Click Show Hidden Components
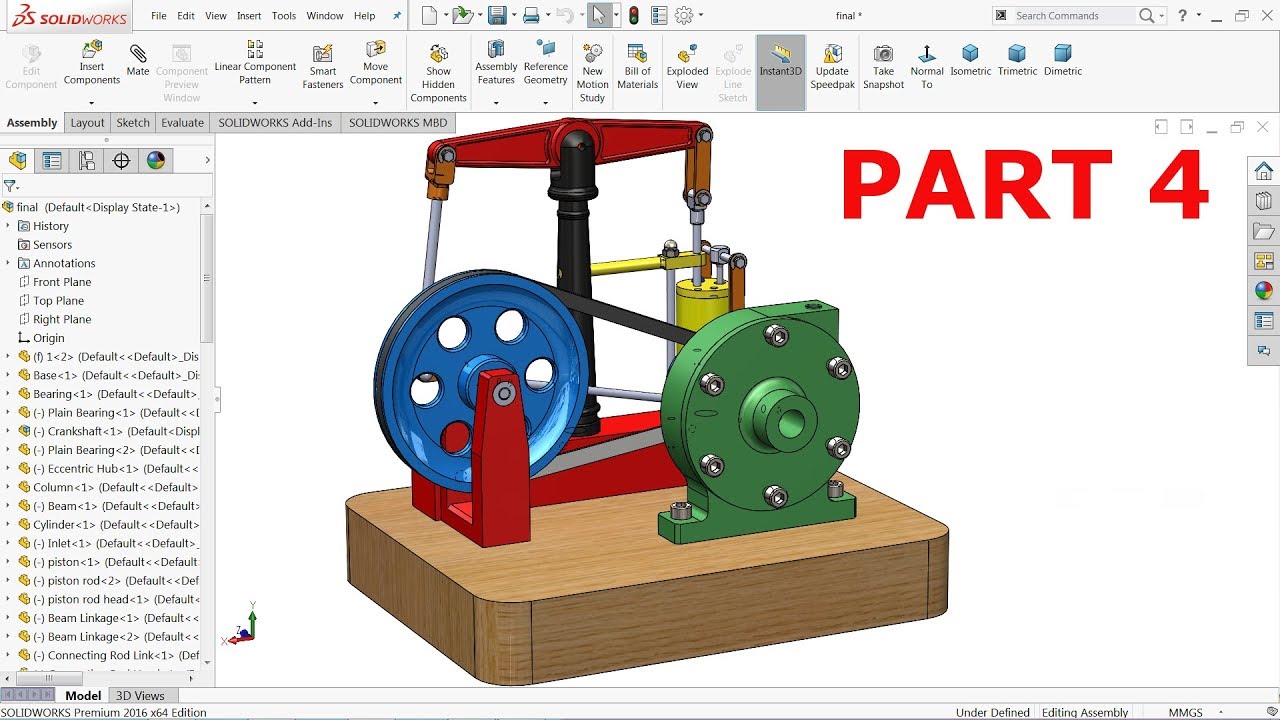The height and width of the screenshot is (720, 1280). [438, 72]
